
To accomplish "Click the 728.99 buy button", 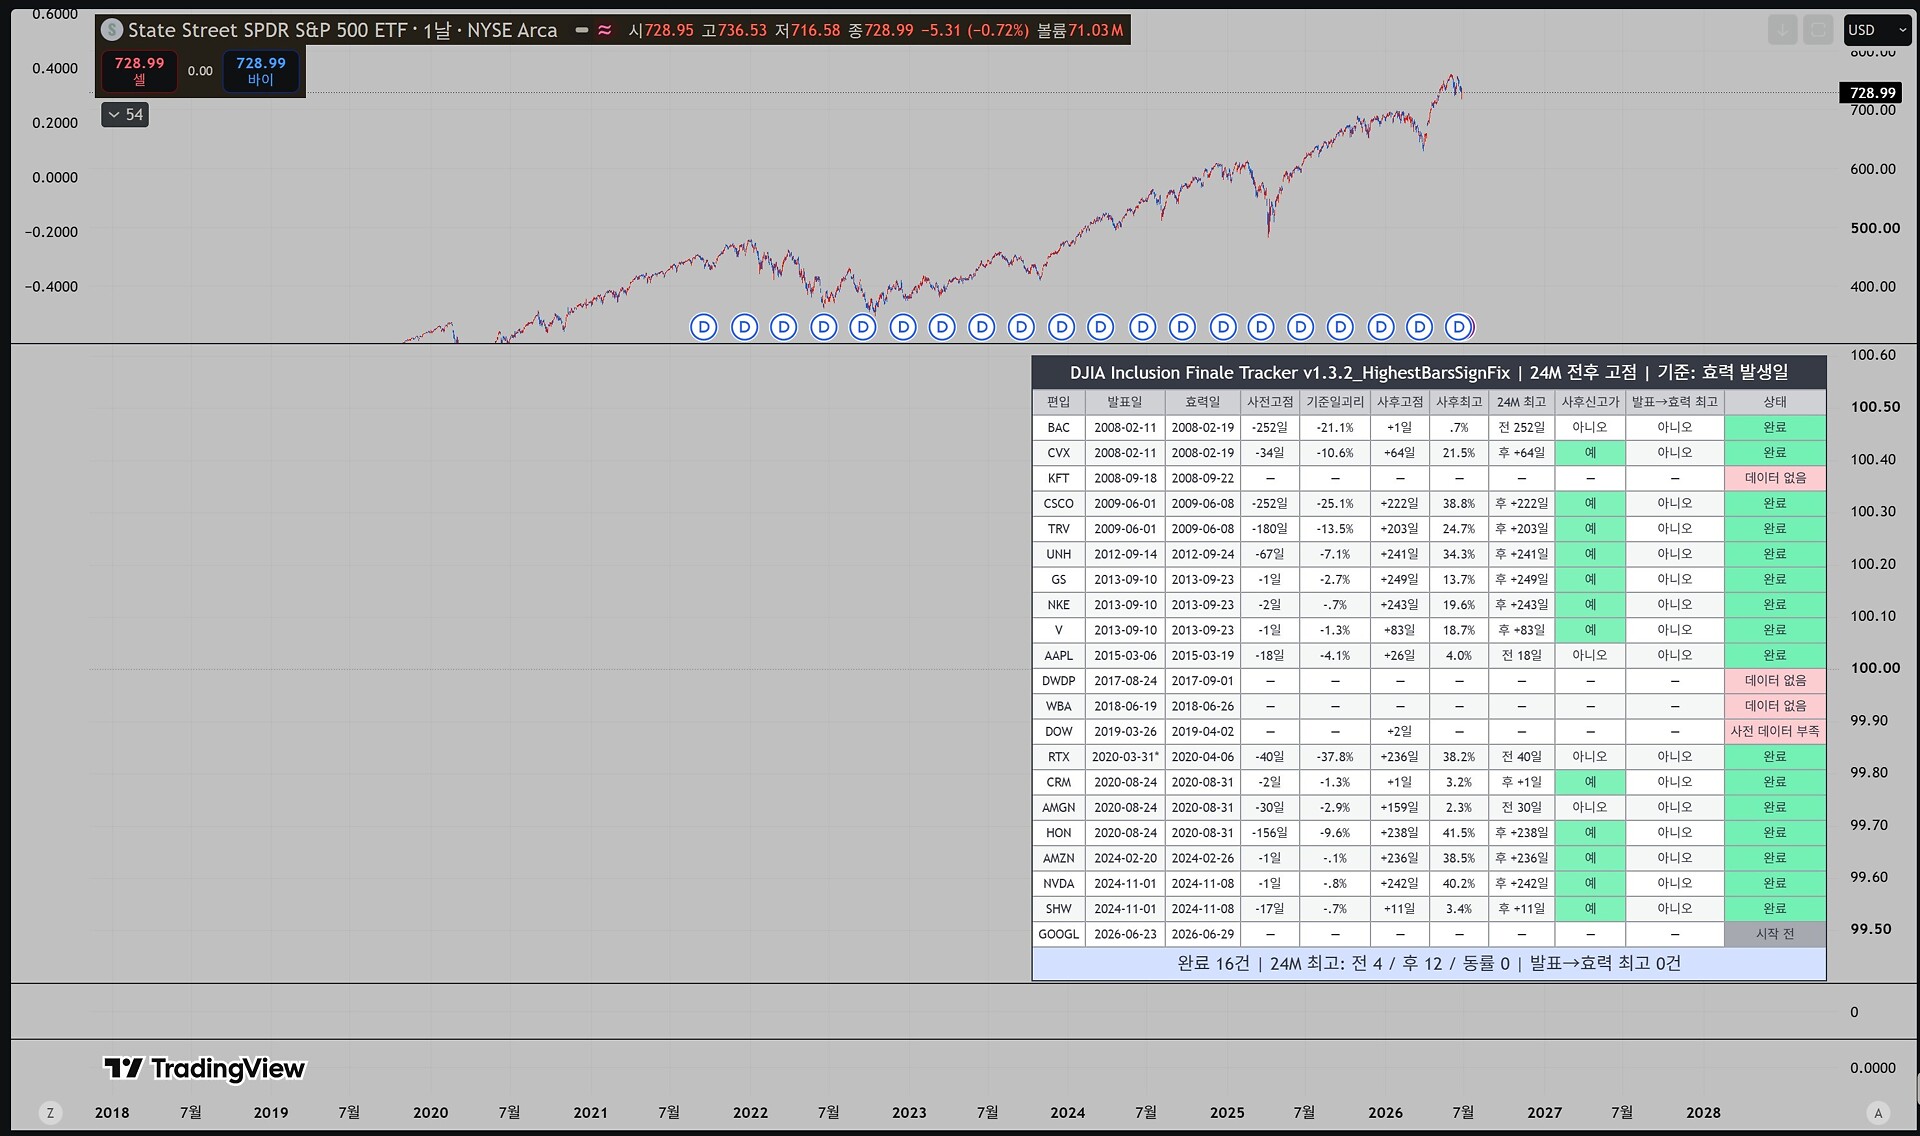I will 260,71.
